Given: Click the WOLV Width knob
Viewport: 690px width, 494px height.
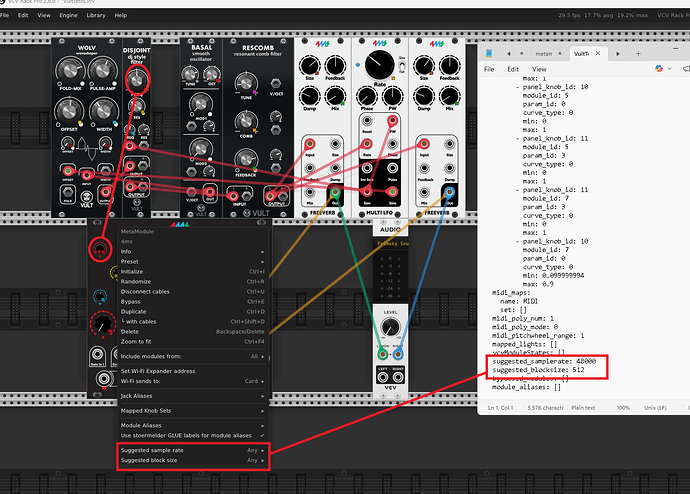Looking at the screenshot, I should [x=103, y=111].
